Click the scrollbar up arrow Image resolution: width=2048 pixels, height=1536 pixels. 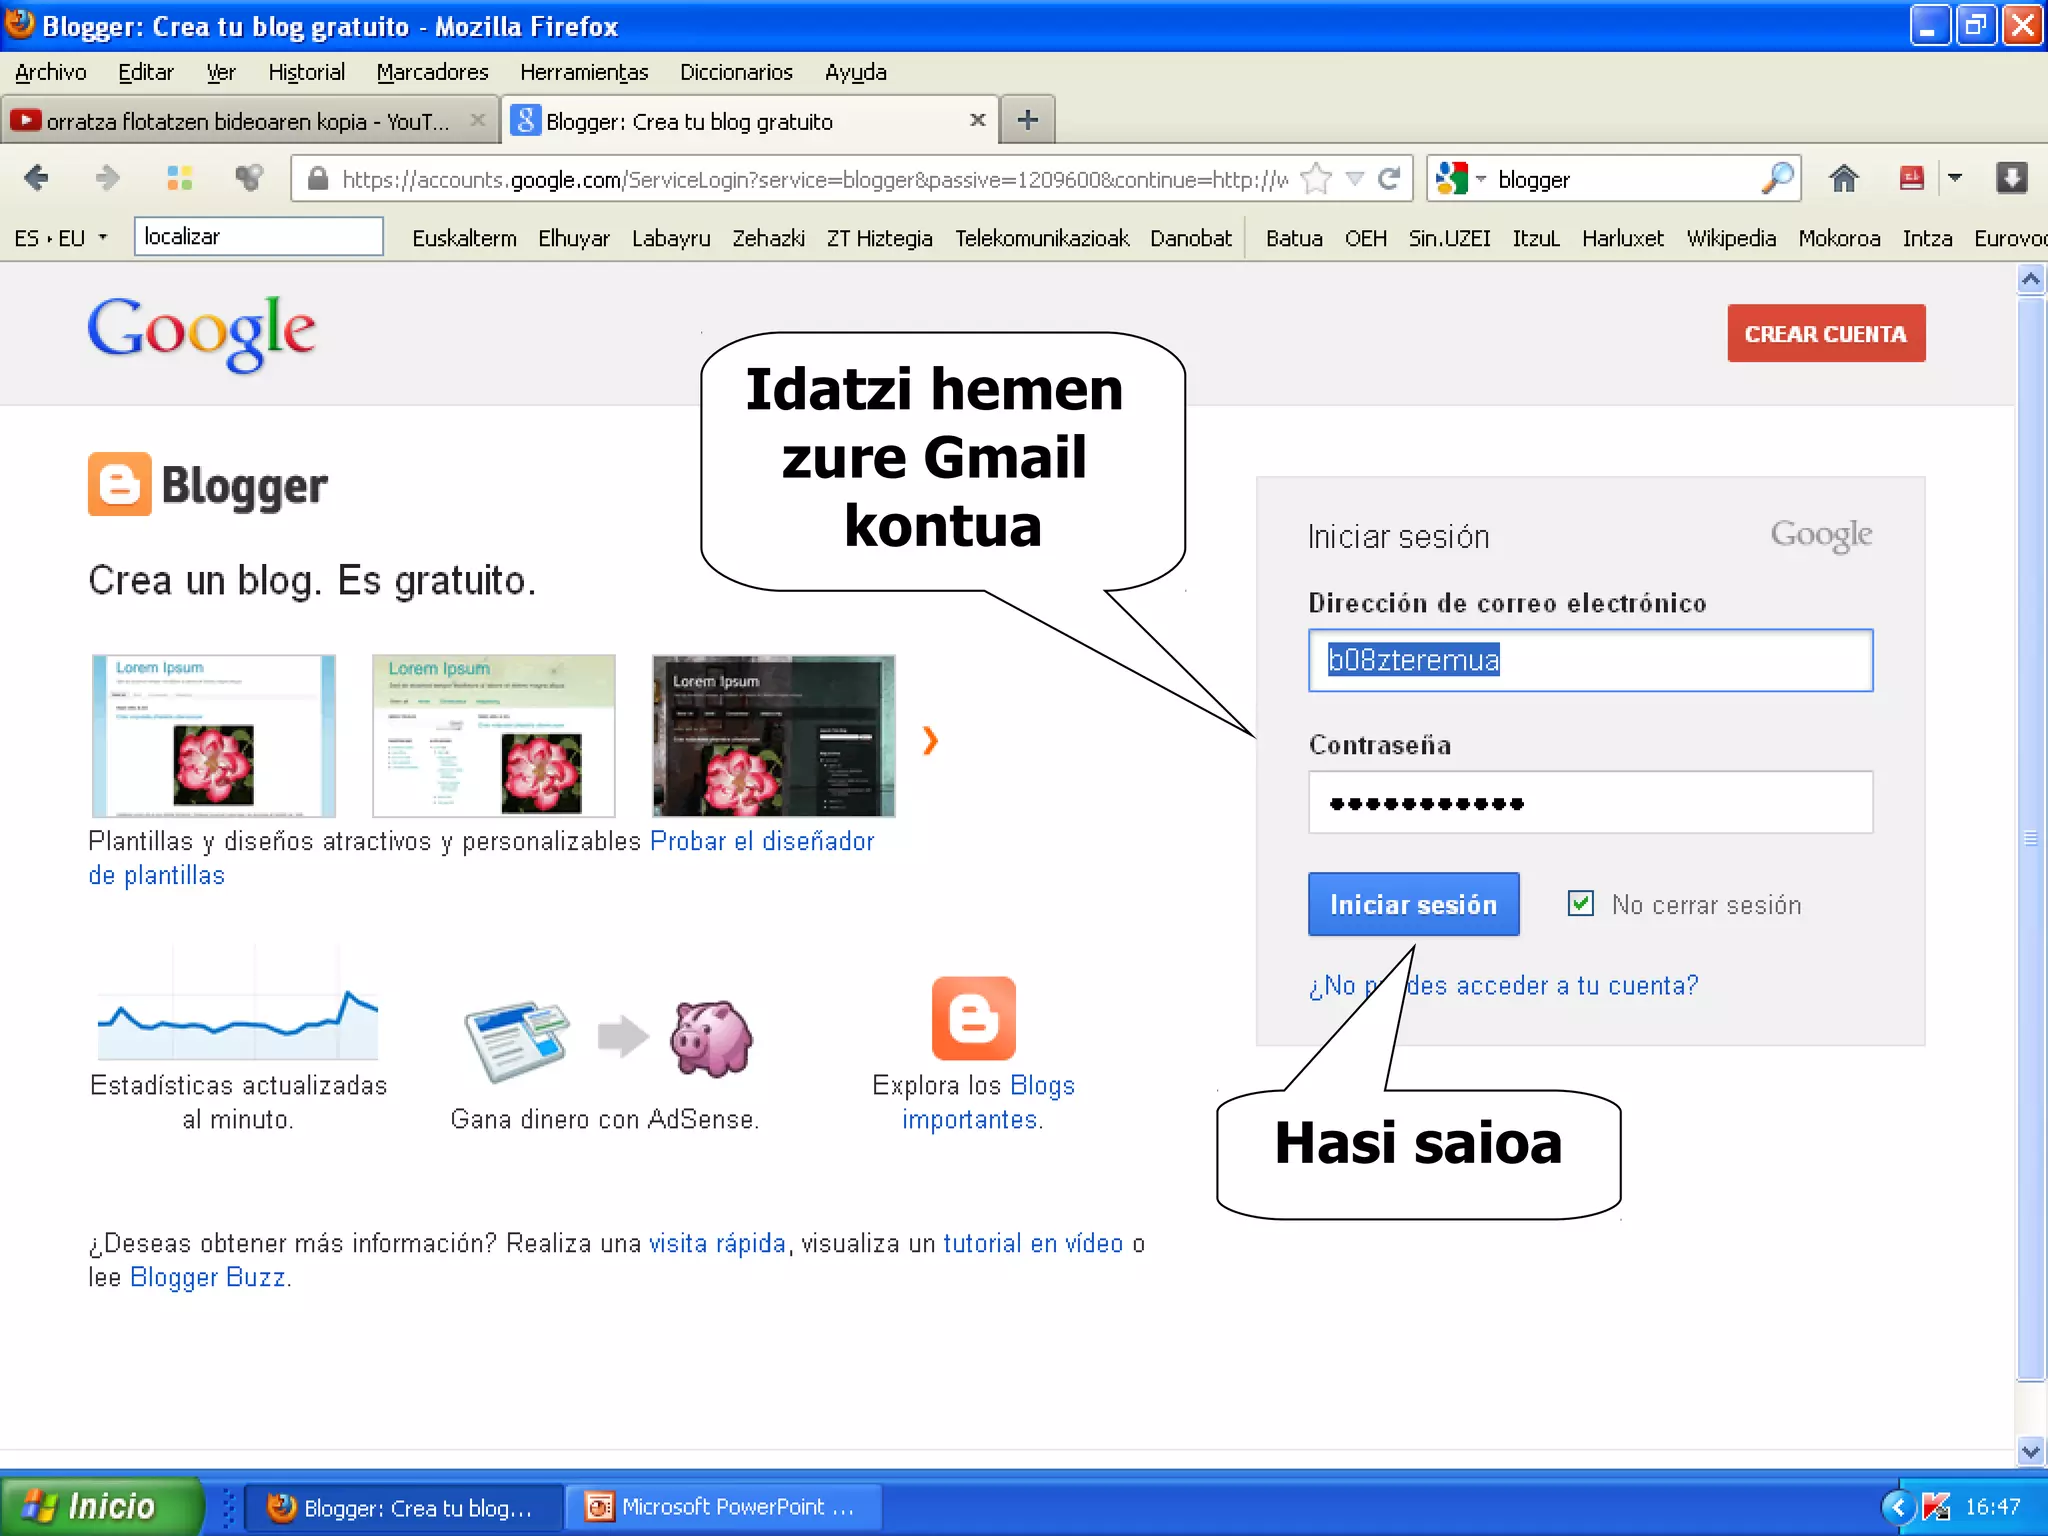[2030, 279]
